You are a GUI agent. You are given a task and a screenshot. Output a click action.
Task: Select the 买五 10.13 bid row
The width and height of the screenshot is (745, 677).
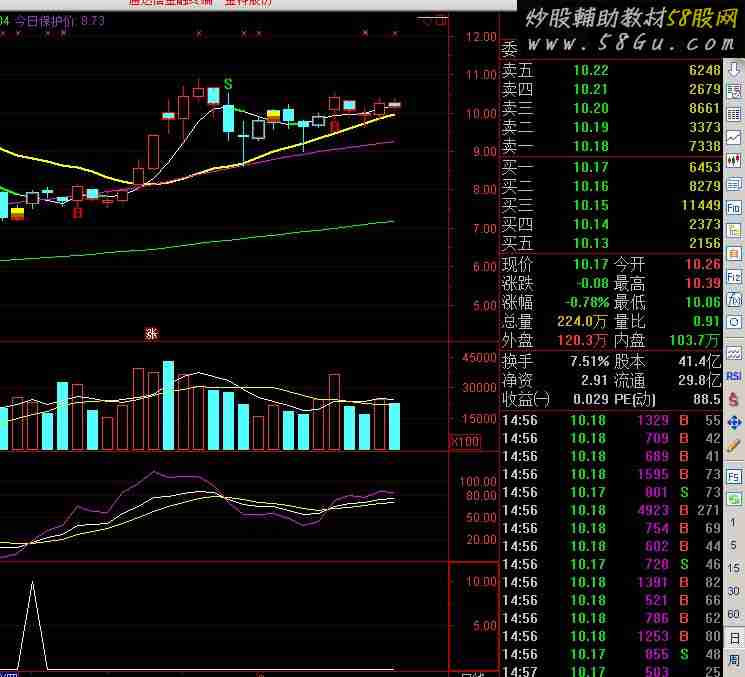click(611, 243)
